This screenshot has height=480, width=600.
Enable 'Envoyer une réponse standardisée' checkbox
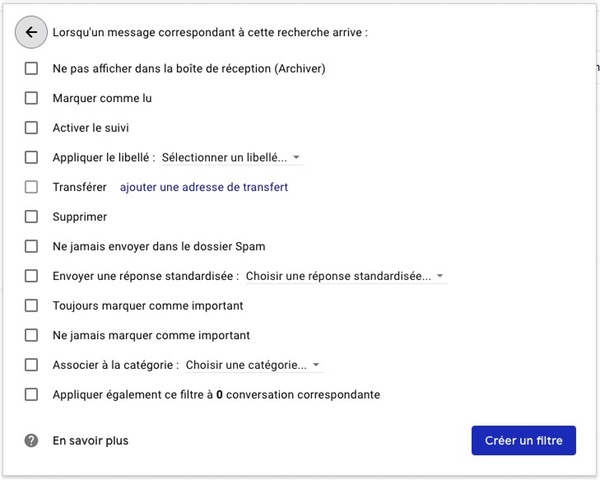(x=32, y=276)
